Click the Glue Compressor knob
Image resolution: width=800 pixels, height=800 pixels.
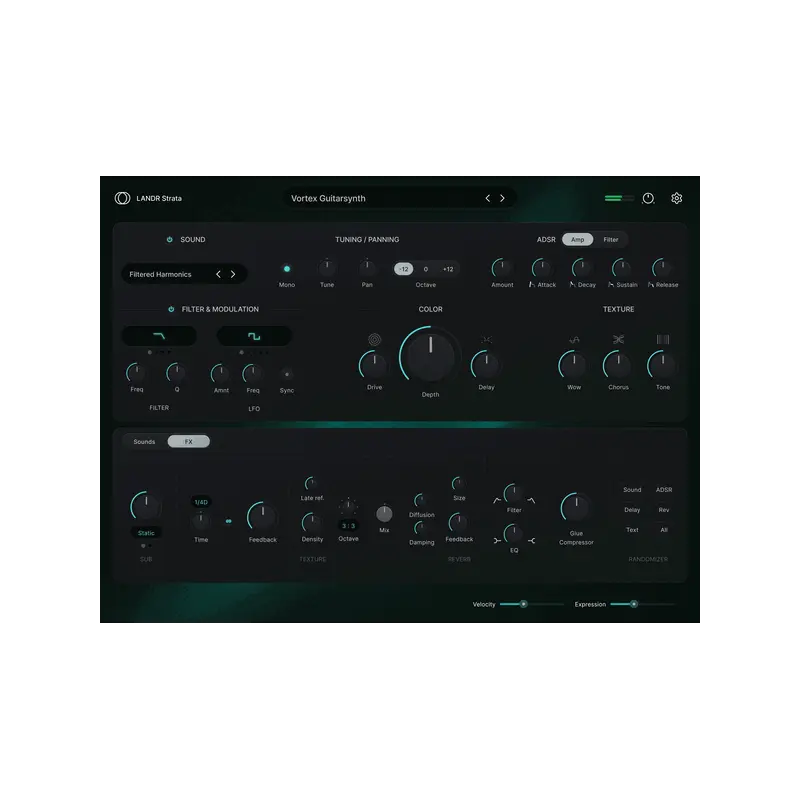coord(576,508)
